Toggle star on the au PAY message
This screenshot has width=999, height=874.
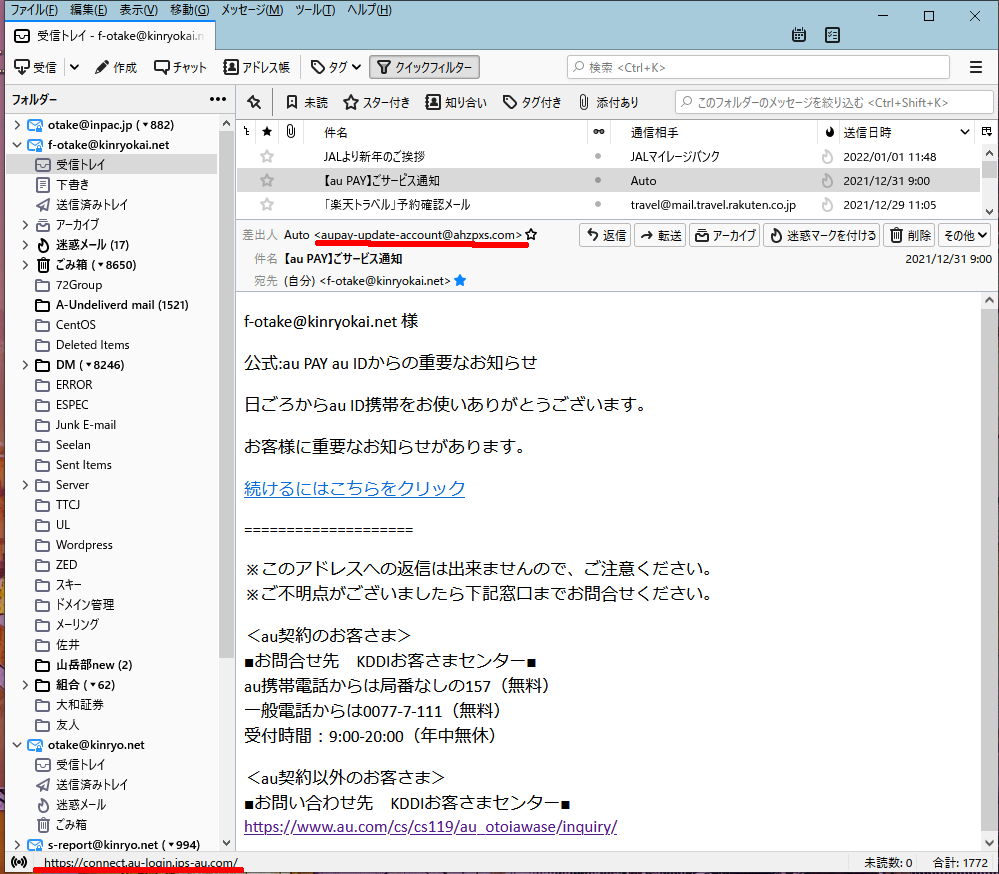point(267,181)
